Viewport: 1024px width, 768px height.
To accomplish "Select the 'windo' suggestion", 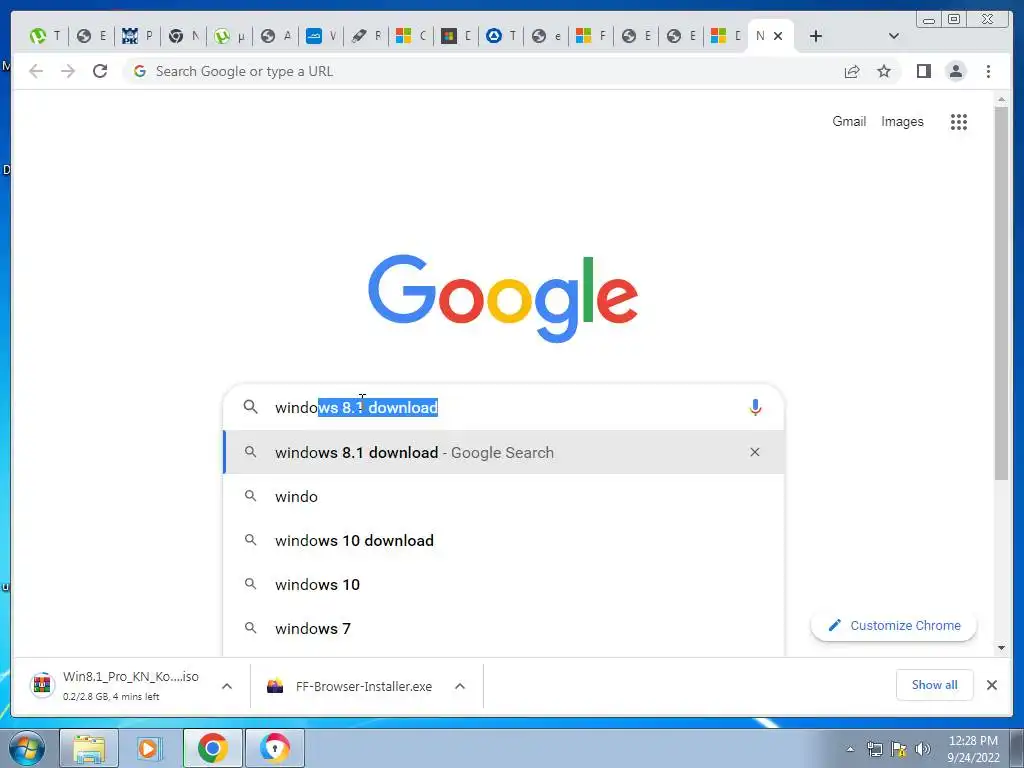I will (x=503, y=496).
